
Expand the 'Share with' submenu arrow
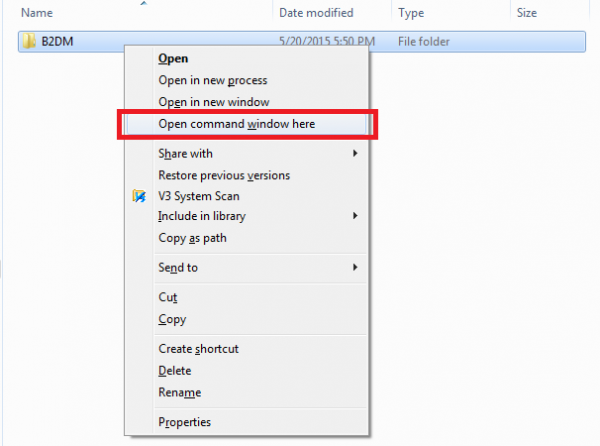(x=355, y=154)
